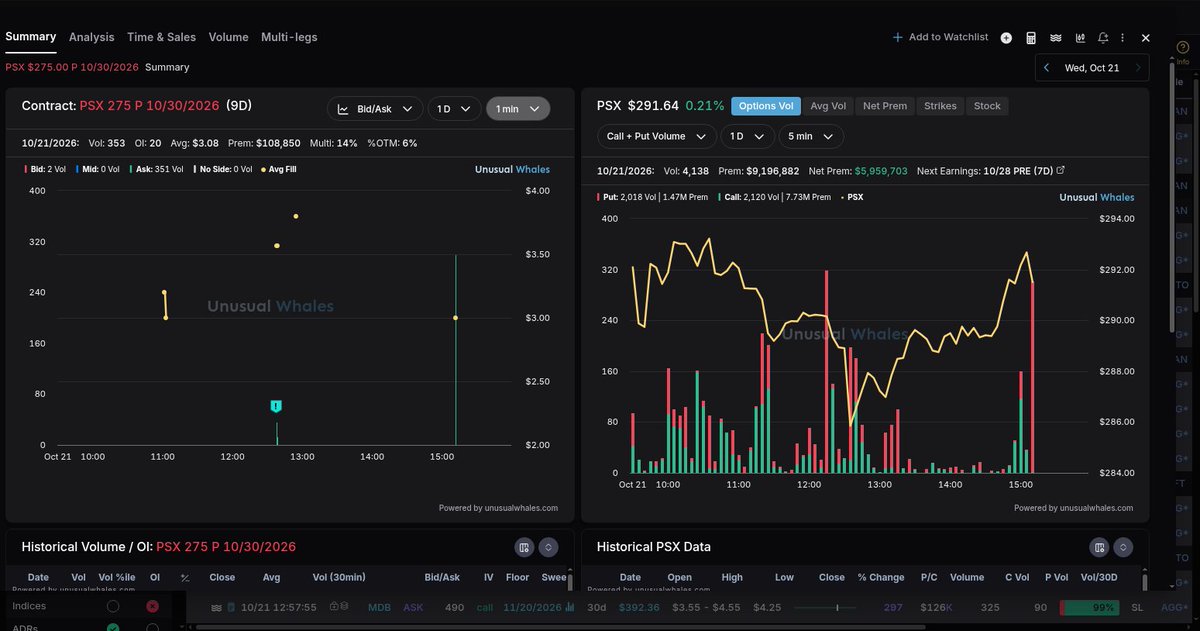Go to next date with right arrow
Screen dimensions: 1200x631
[1138, 68]
